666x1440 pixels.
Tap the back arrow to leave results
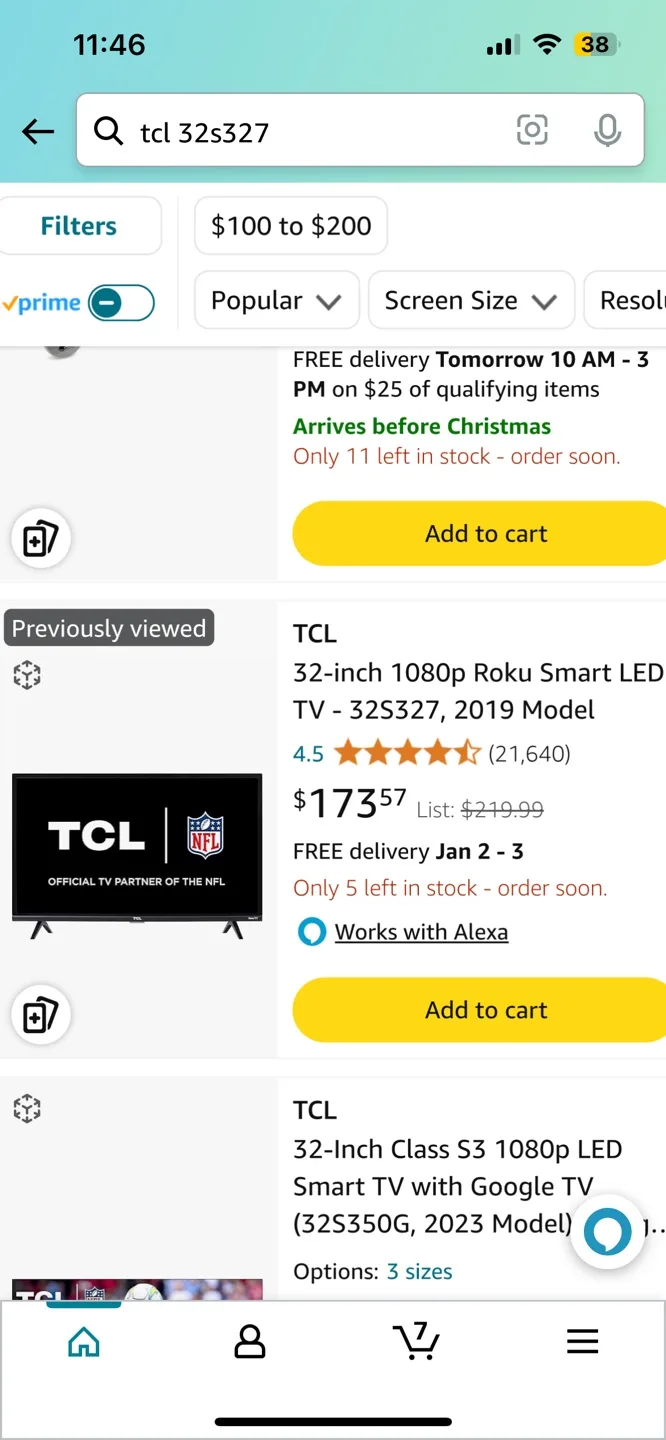click(x=37, y=131)
